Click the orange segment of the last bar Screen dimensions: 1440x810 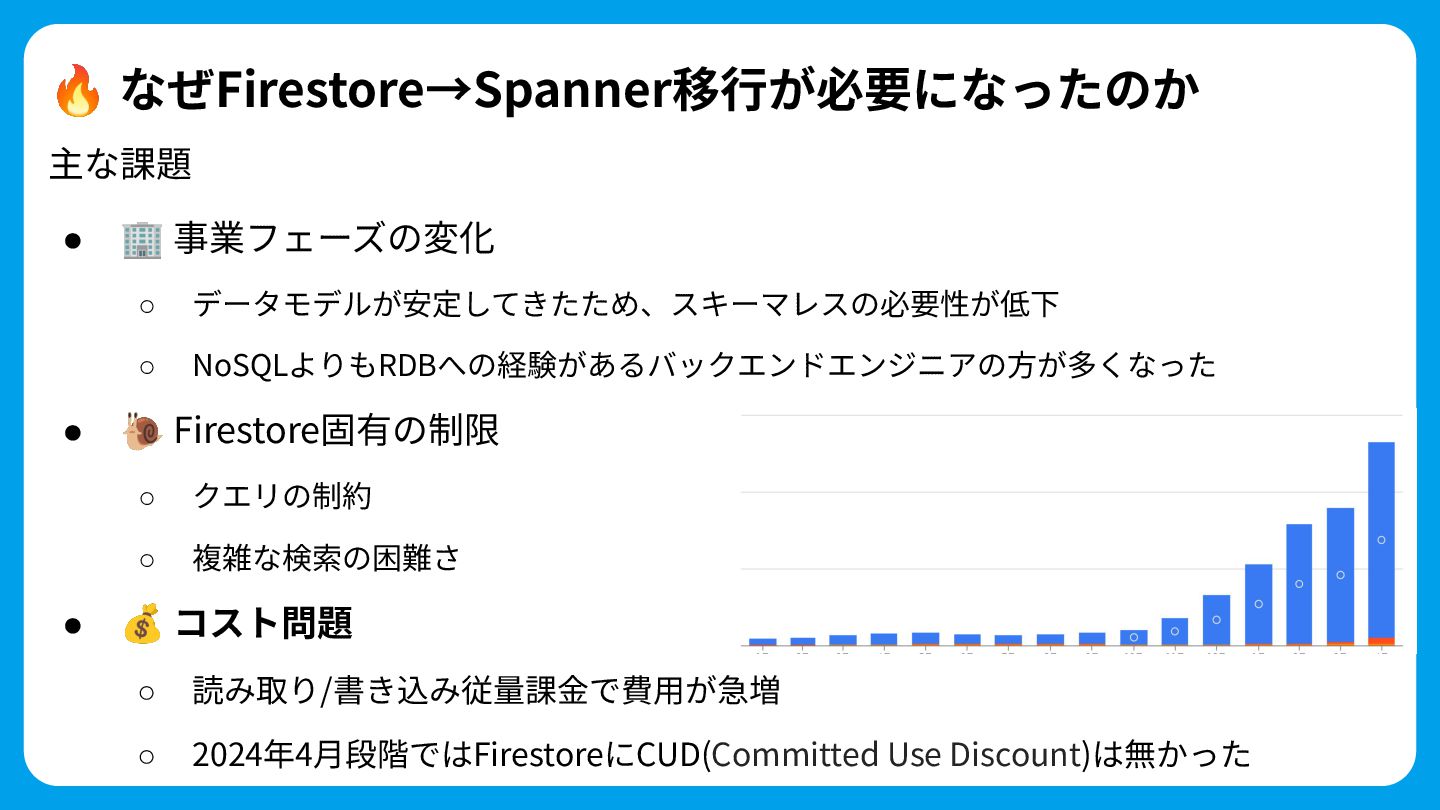pyautogui.click(x=1381, y=641)
